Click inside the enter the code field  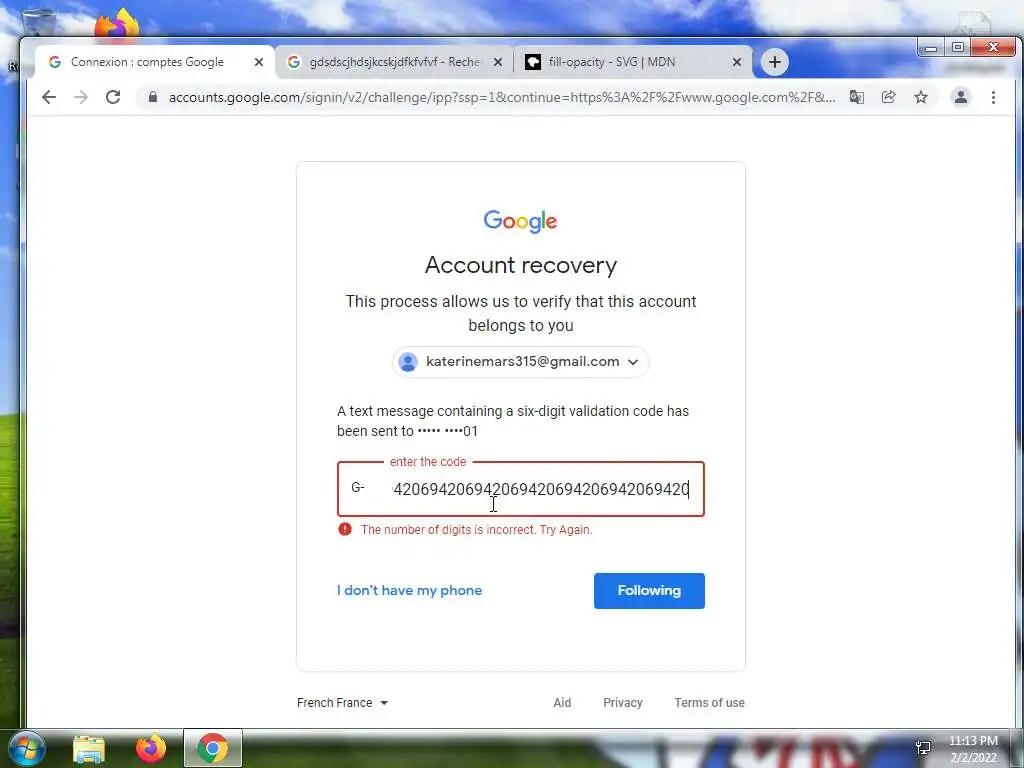coord(520,489)
